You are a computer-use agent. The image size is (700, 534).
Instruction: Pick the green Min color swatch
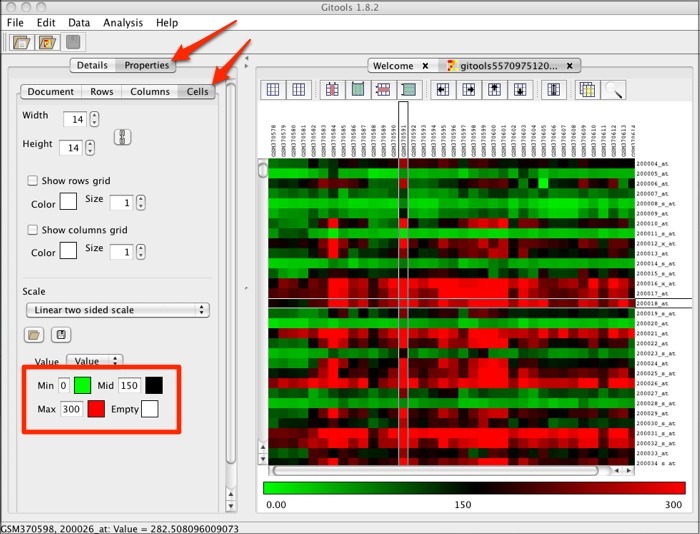coord(82,385)
